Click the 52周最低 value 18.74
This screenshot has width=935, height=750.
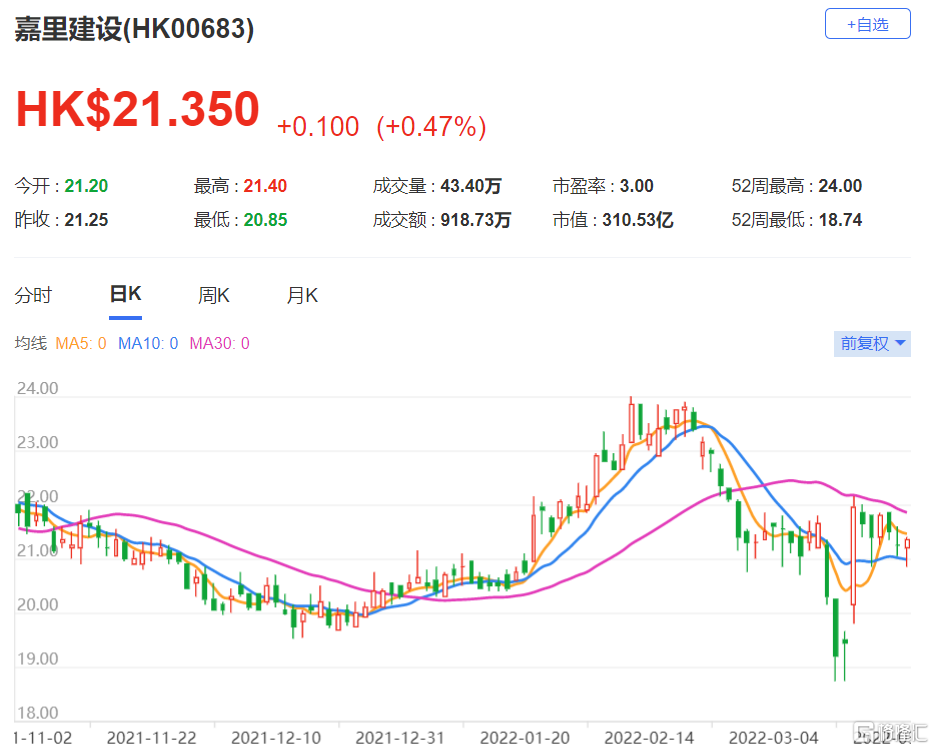coord(841,220)
